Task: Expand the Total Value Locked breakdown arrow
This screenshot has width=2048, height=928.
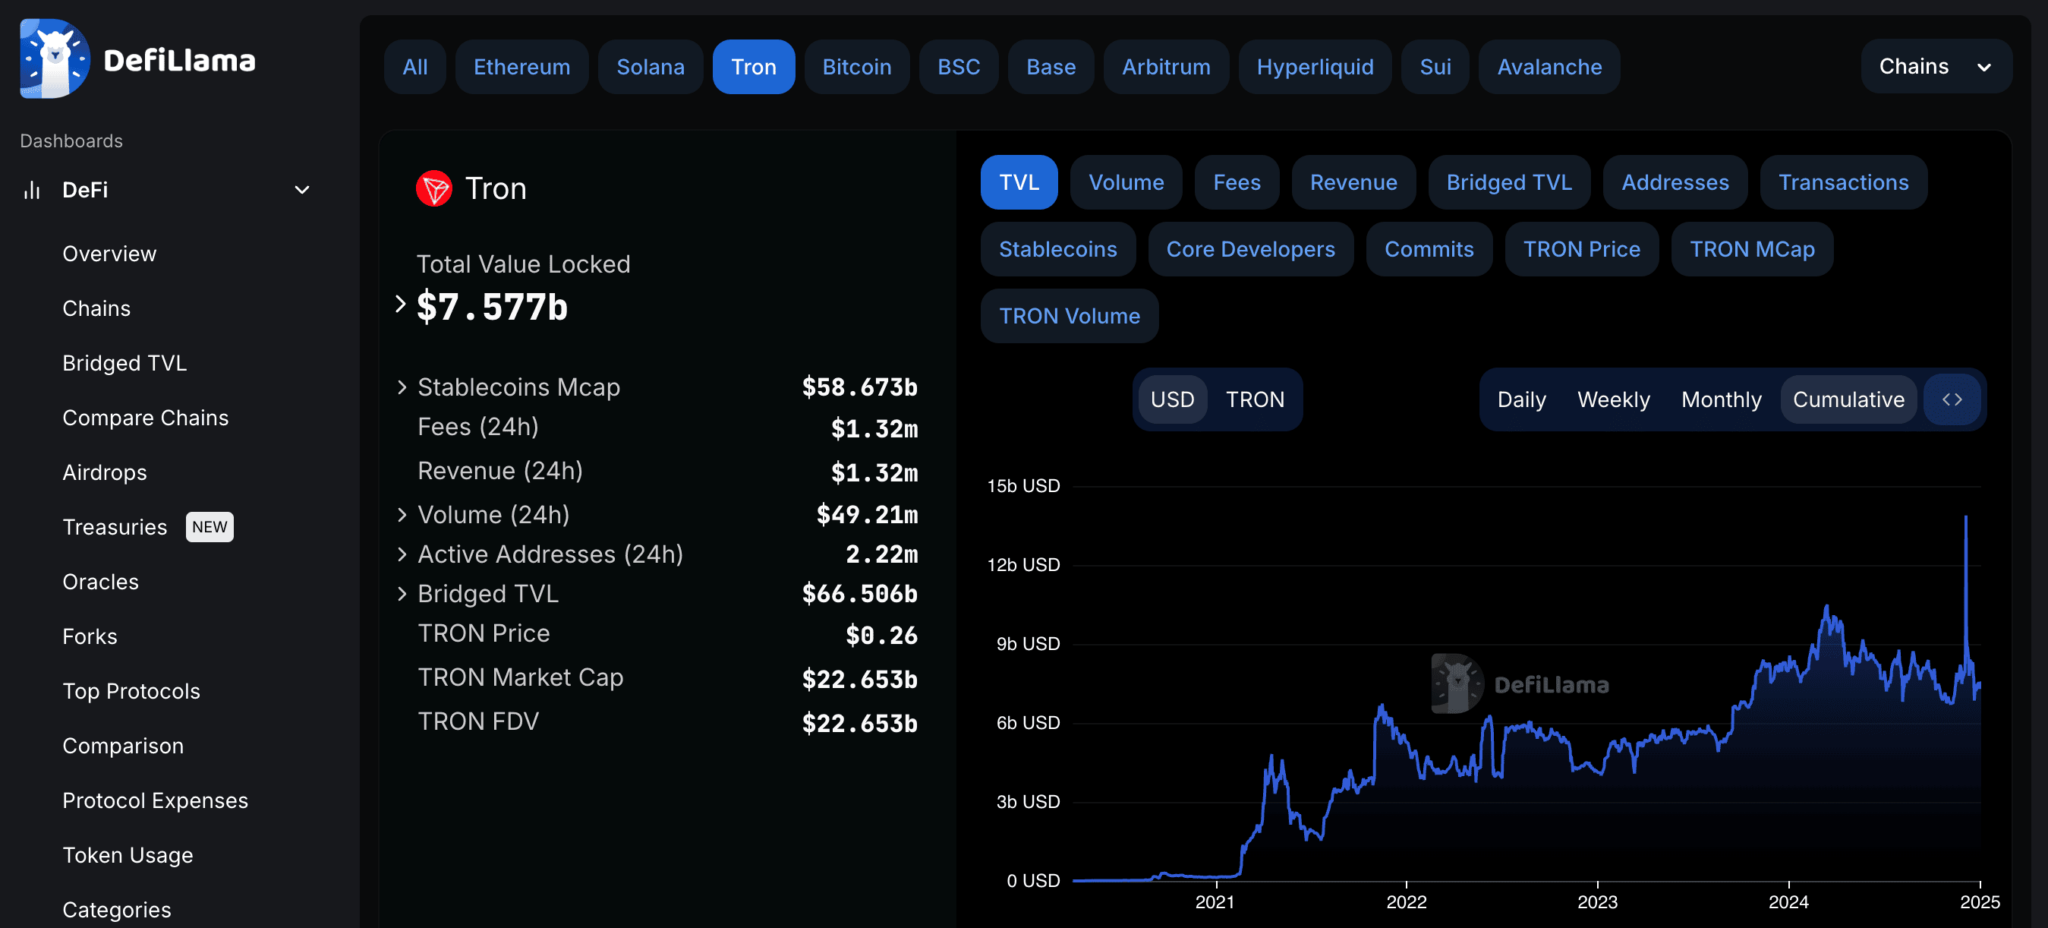Action: (399, 303)
